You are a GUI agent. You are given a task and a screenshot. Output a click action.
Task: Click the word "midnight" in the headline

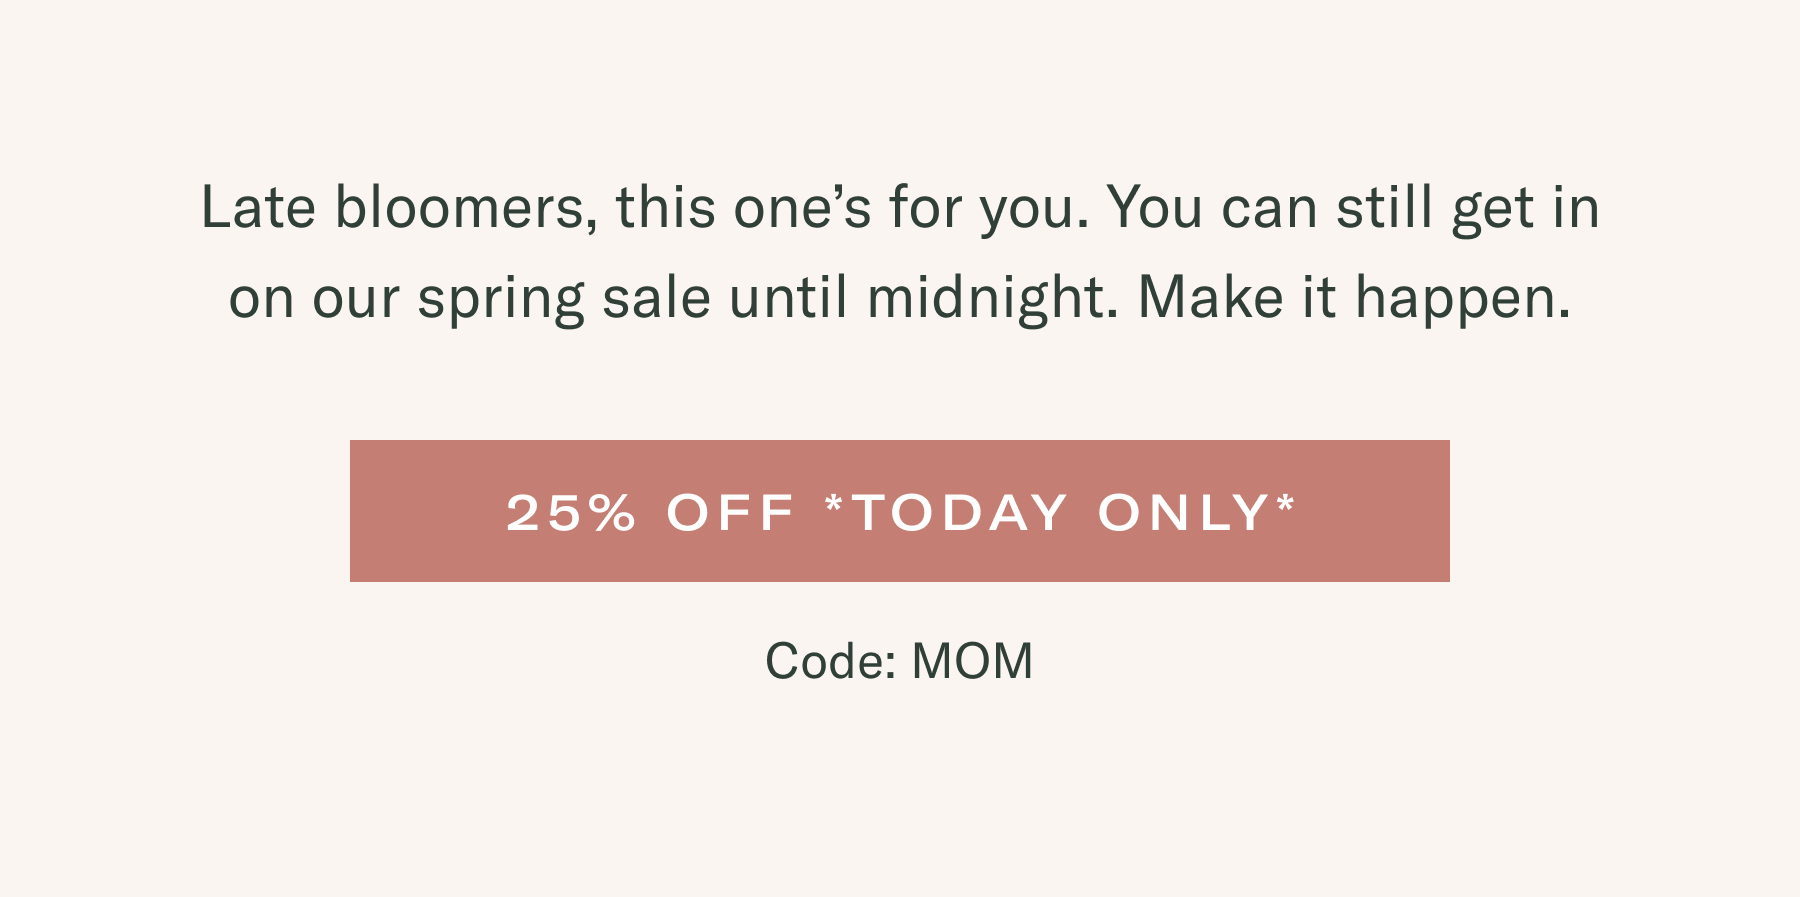pyautogui.click(x=985, y=298)
